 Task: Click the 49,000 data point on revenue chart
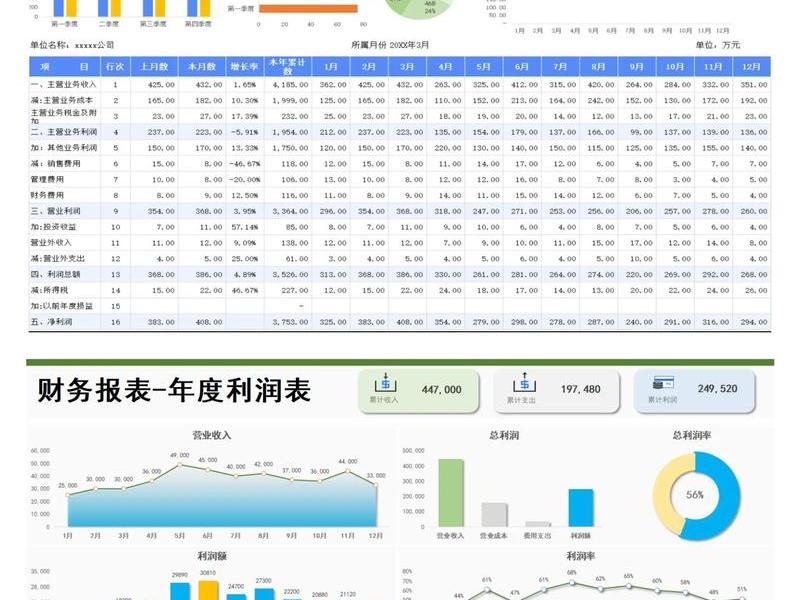coord(179,465)
